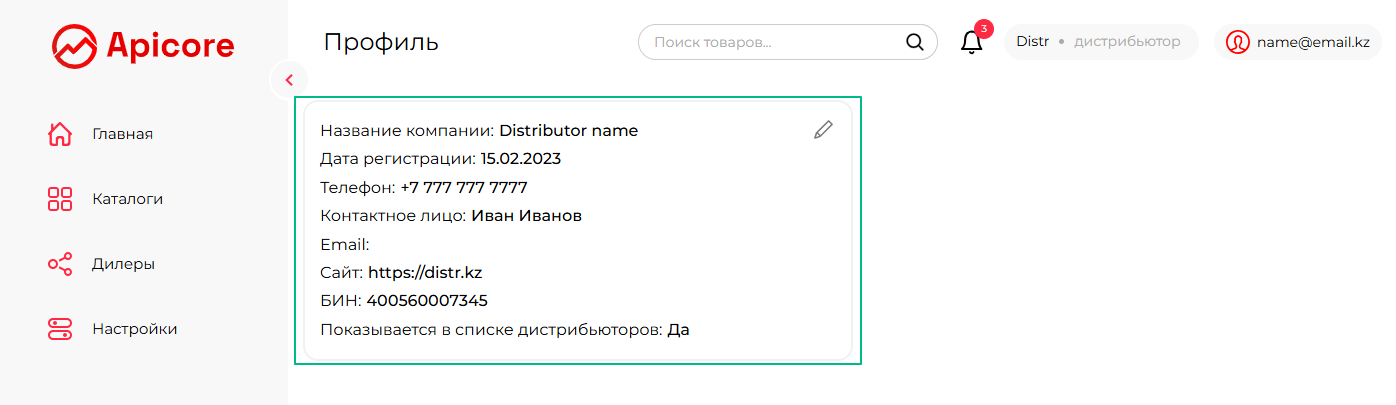
Task: Click the phone number +7 777 777 7777
Action: (x=464, y=187)
